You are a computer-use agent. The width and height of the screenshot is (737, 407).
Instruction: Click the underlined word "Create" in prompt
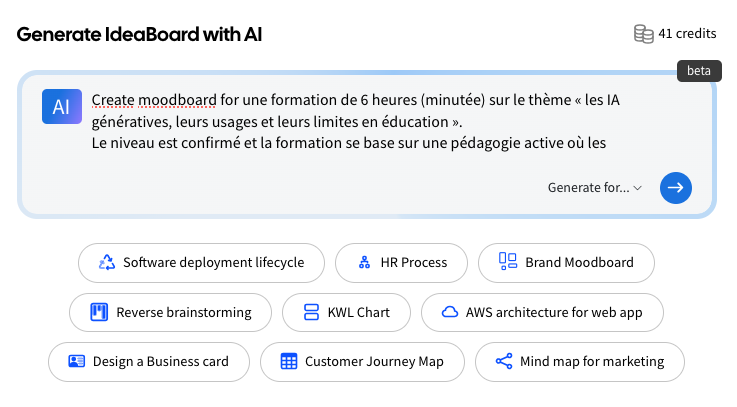112,101
